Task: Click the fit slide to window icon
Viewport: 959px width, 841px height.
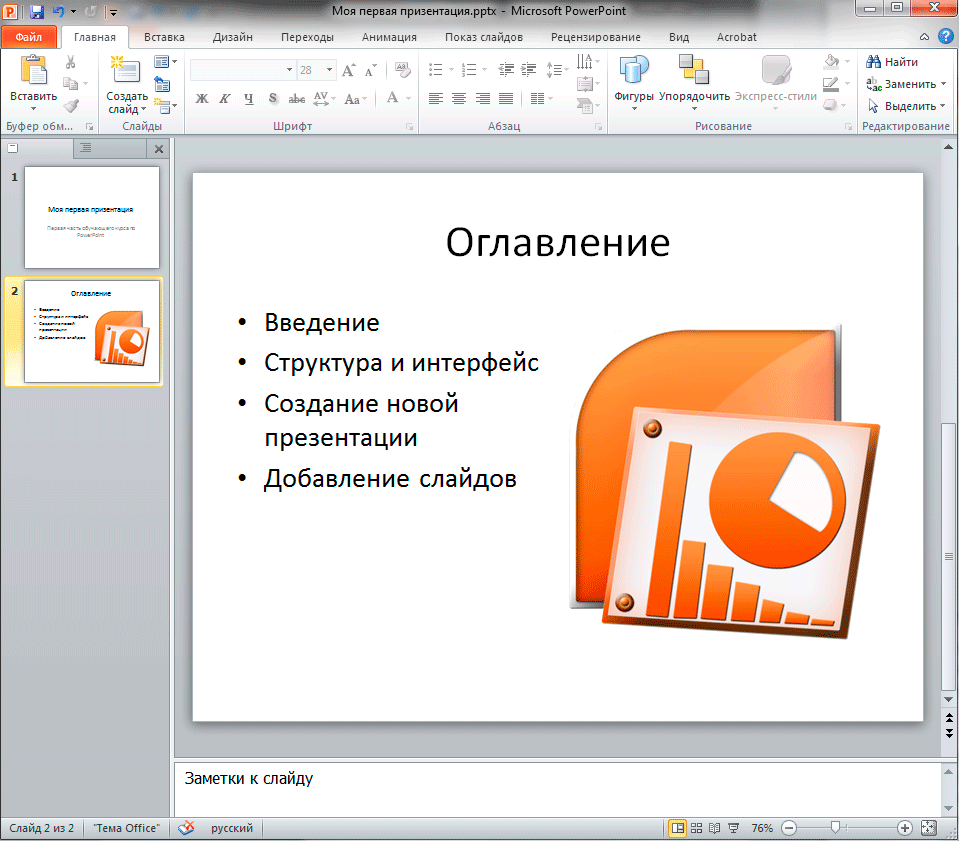Action: coord(927,828)
